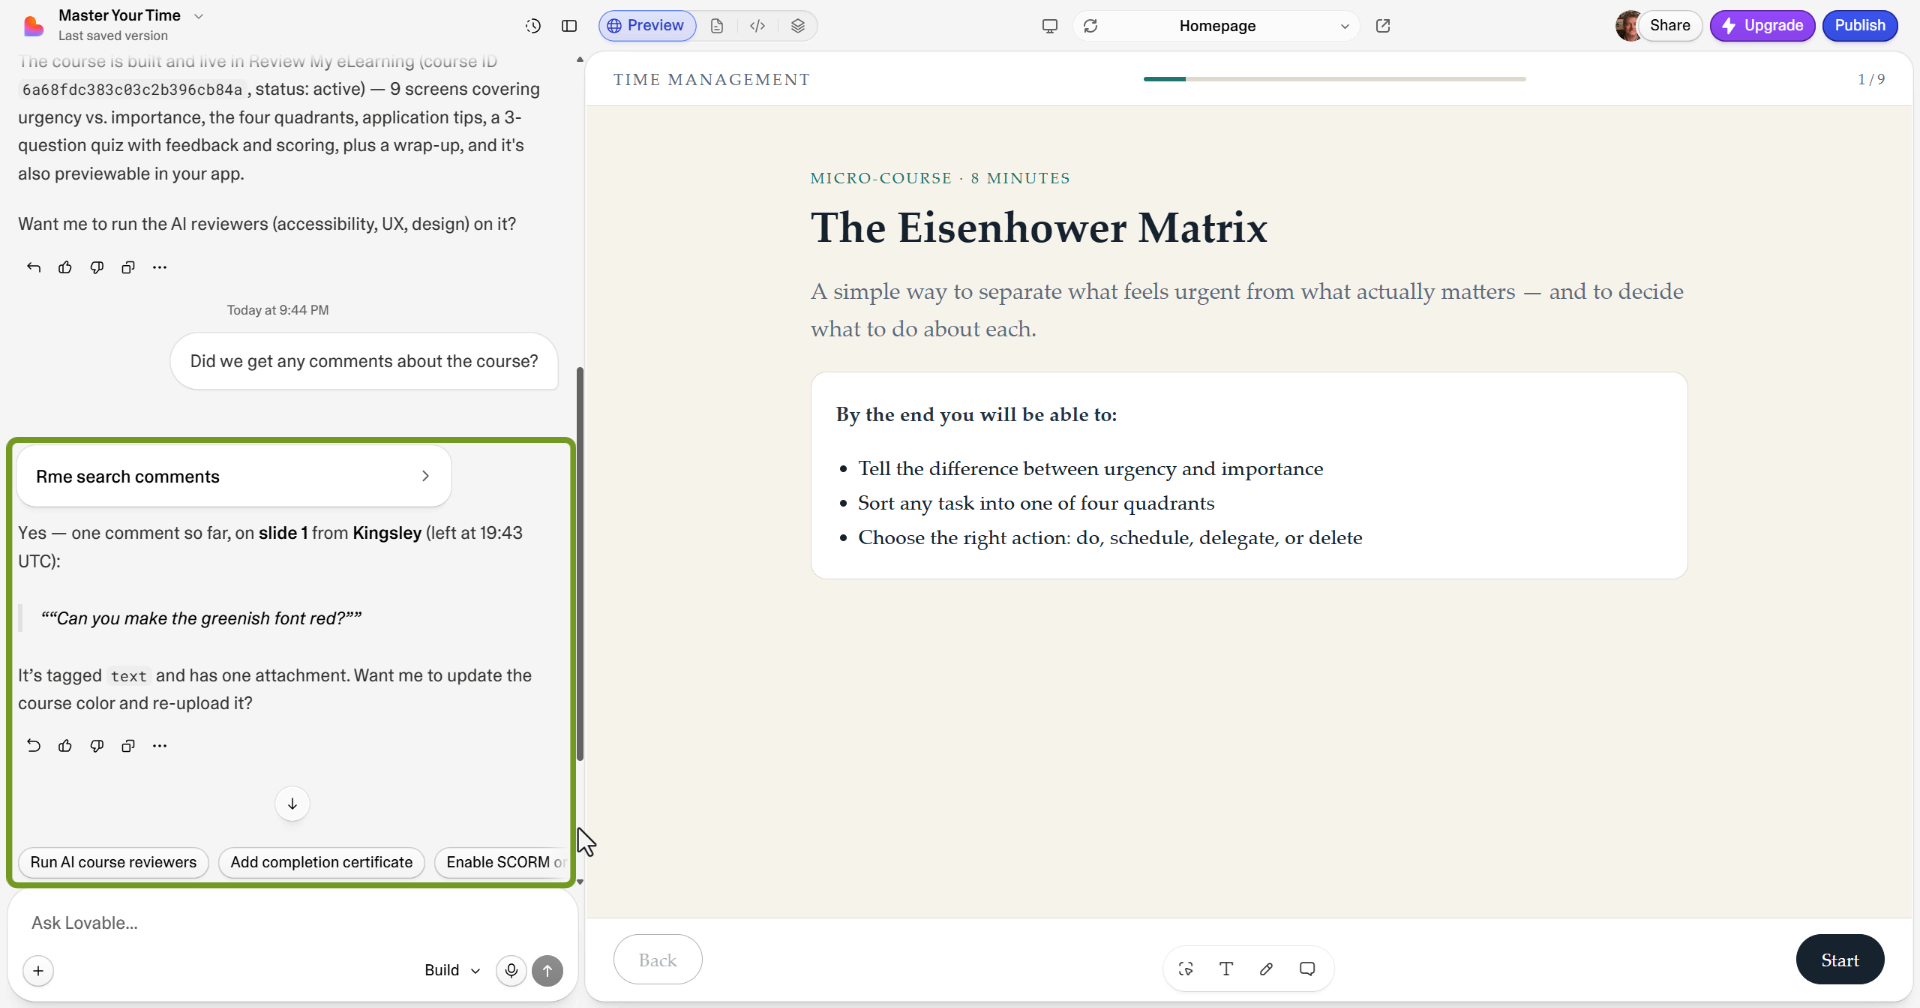Screen dimensions: 1920x1008
Task: Copy the latest chat reply
Action: click(128, 746)
